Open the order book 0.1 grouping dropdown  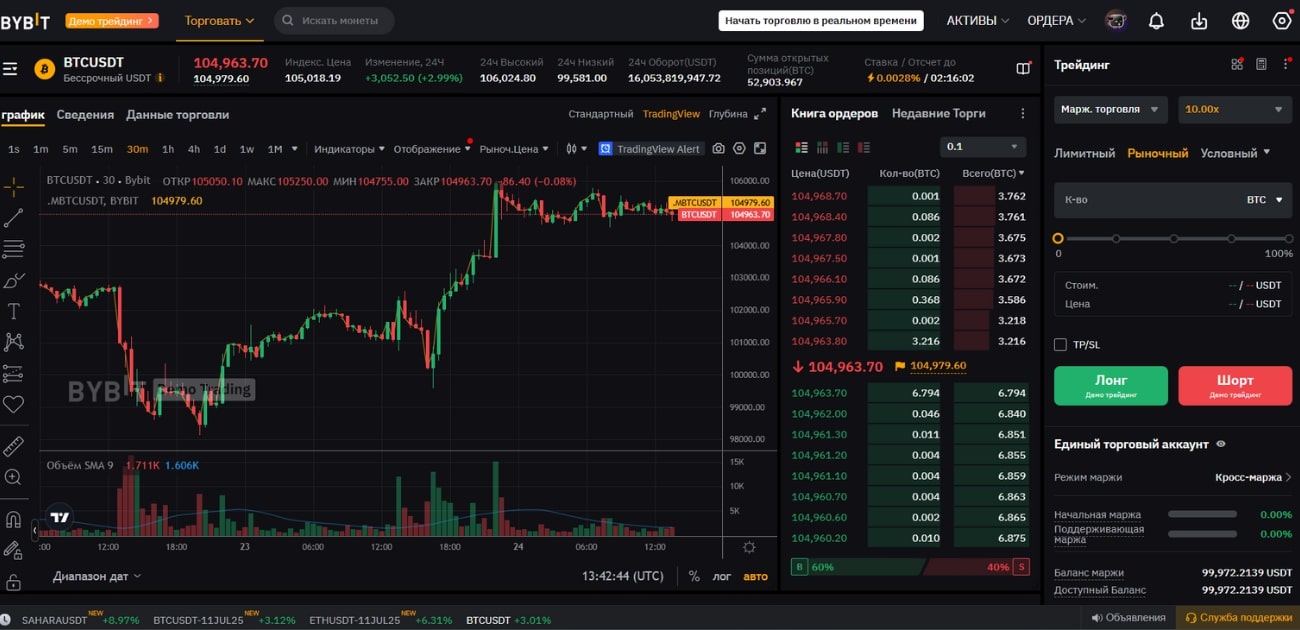point(983,146)
